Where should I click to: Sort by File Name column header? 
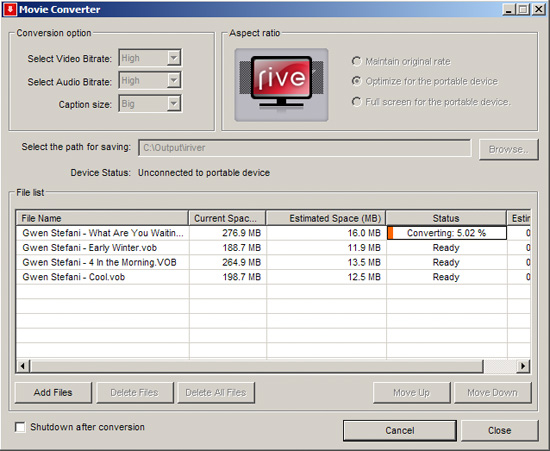click(102, 218)
